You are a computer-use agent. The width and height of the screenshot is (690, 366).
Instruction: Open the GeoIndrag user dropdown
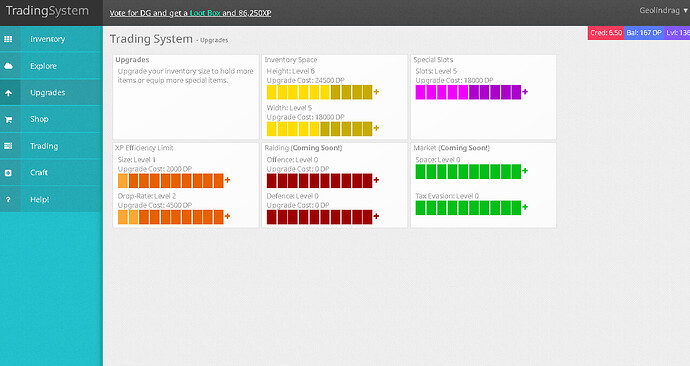[663, 10]
